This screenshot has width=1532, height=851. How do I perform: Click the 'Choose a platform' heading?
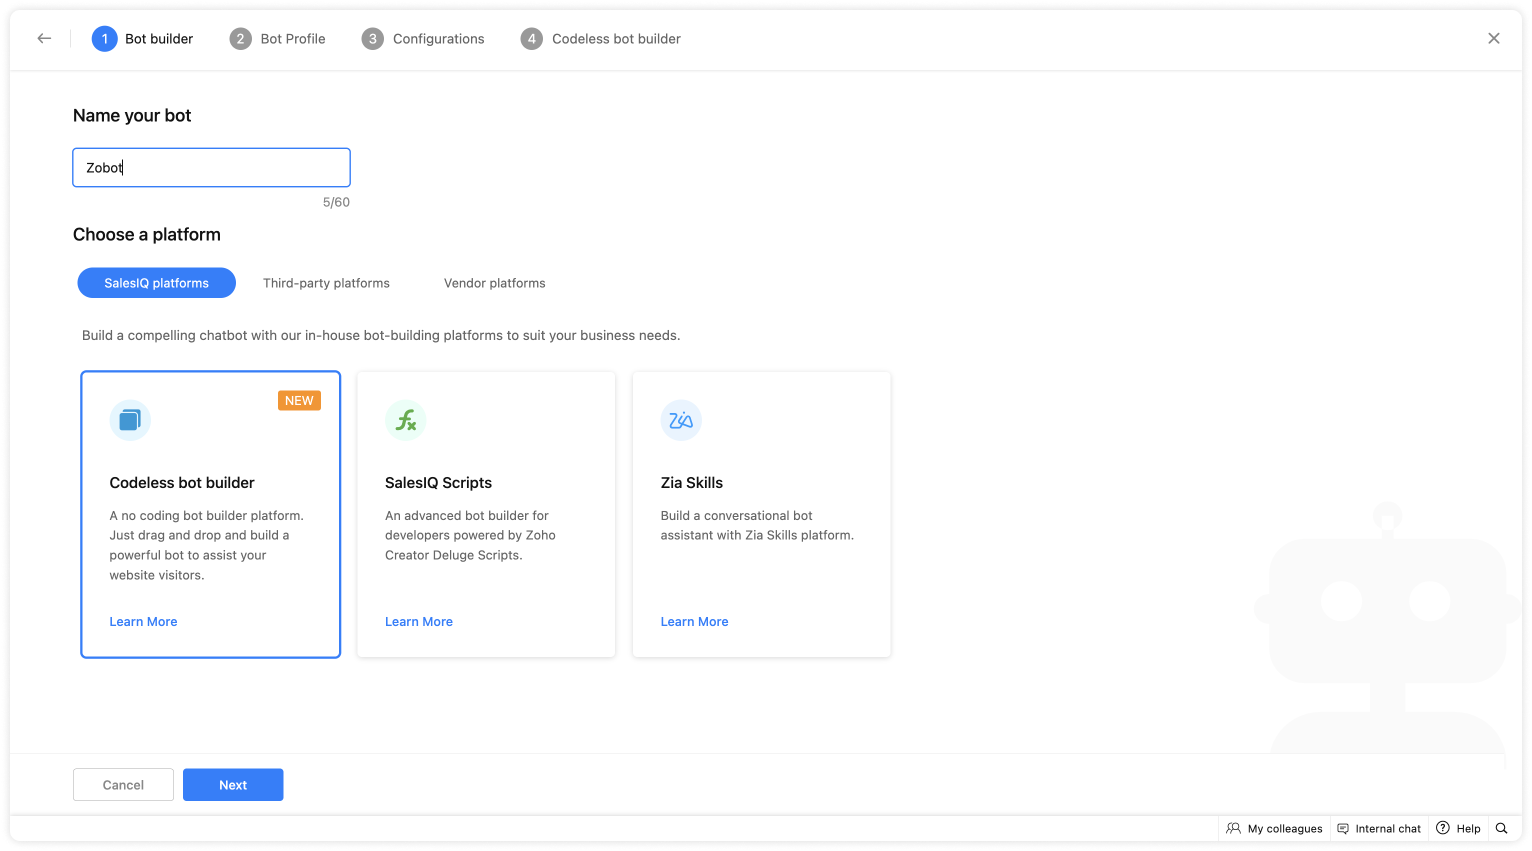click(147, 235)
